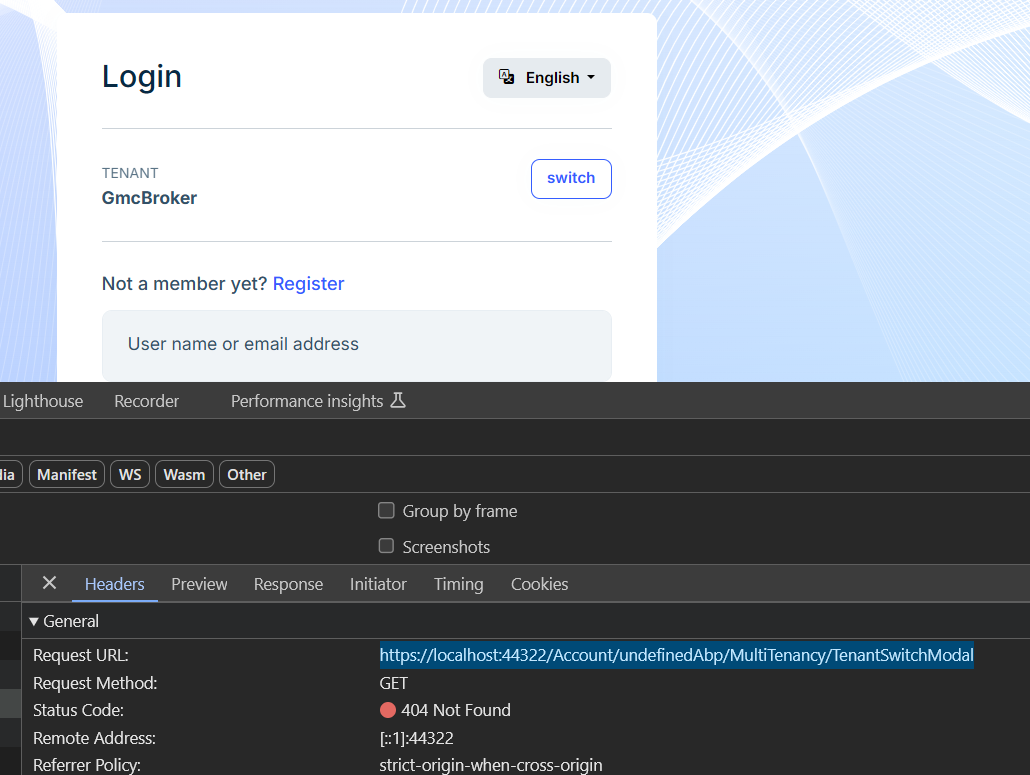
Task: Click the language translate icon
Action: 507,77
